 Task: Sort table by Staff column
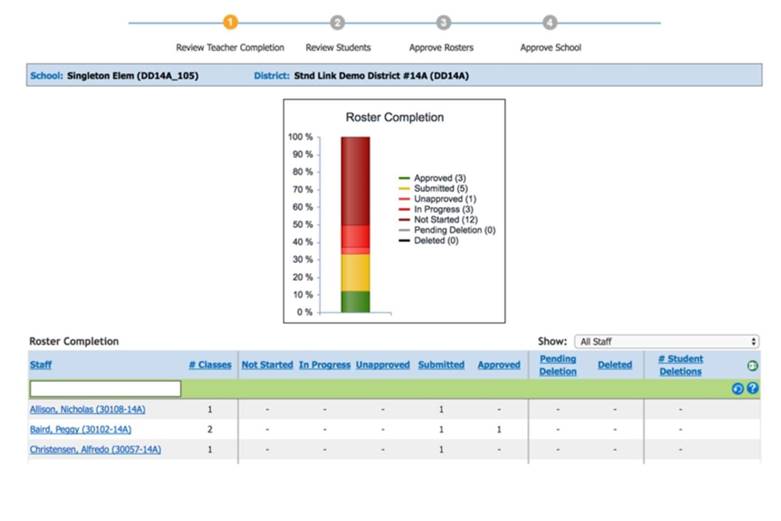pyautogui.click(x=41, y=365)
